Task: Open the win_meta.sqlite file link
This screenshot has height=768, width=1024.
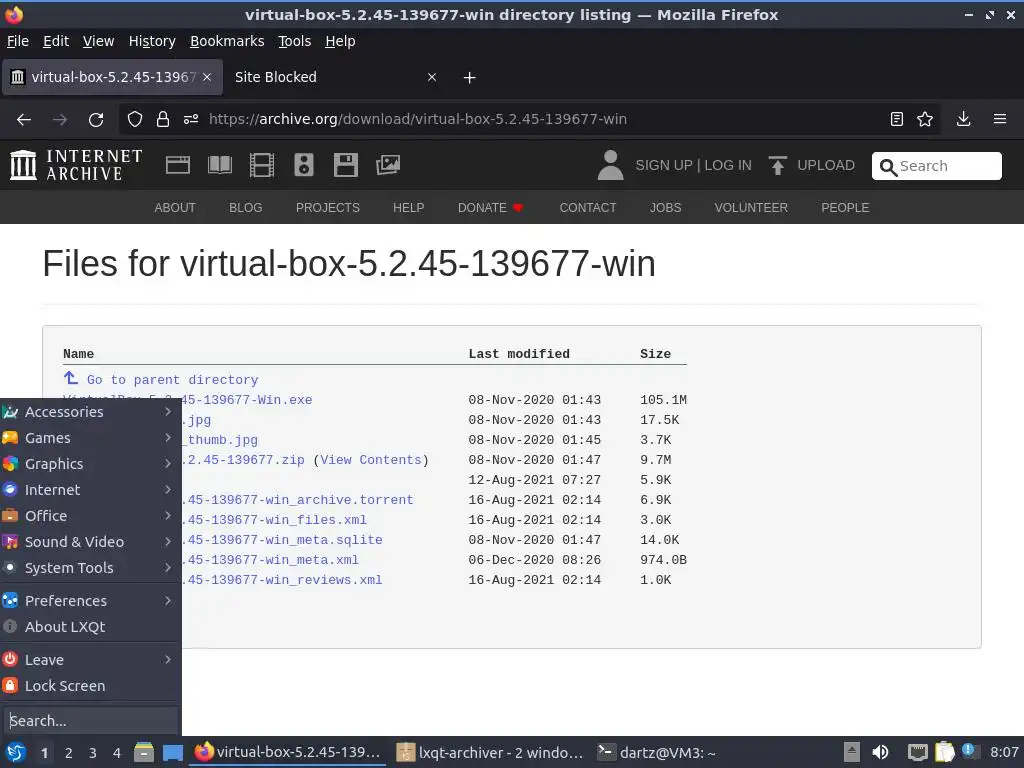Action: [283, 540]
